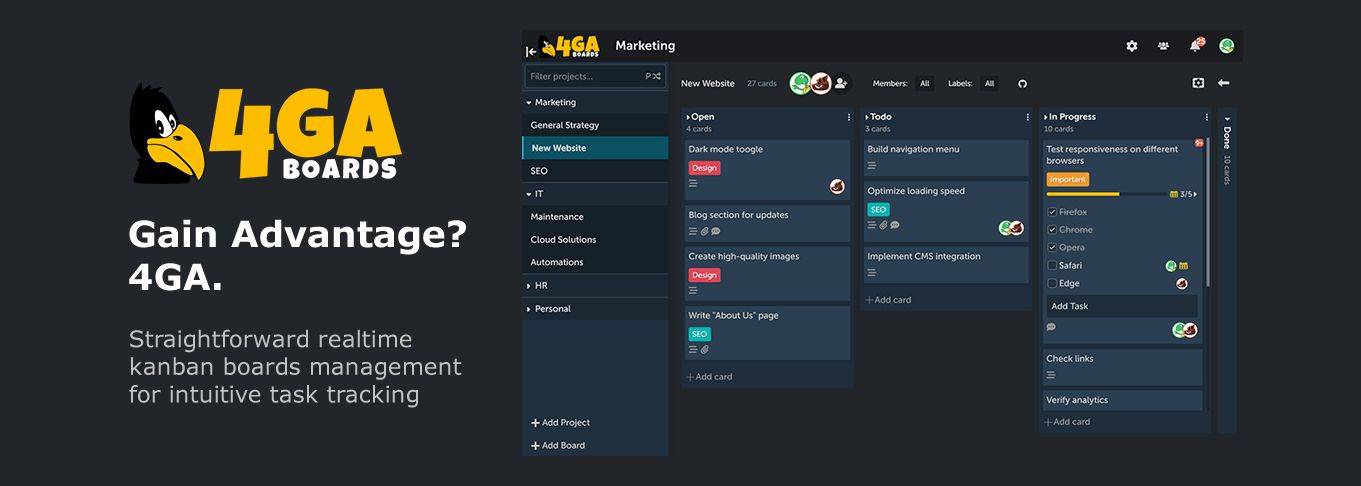Check the Edge task checkbox
Screen dimensions: 1361x486
click(x=1052, y=284)
